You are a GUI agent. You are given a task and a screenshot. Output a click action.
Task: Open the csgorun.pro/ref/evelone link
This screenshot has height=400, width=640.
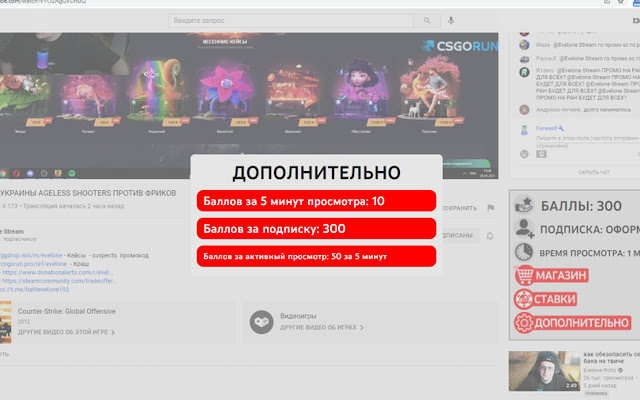(x=33, y=264)
